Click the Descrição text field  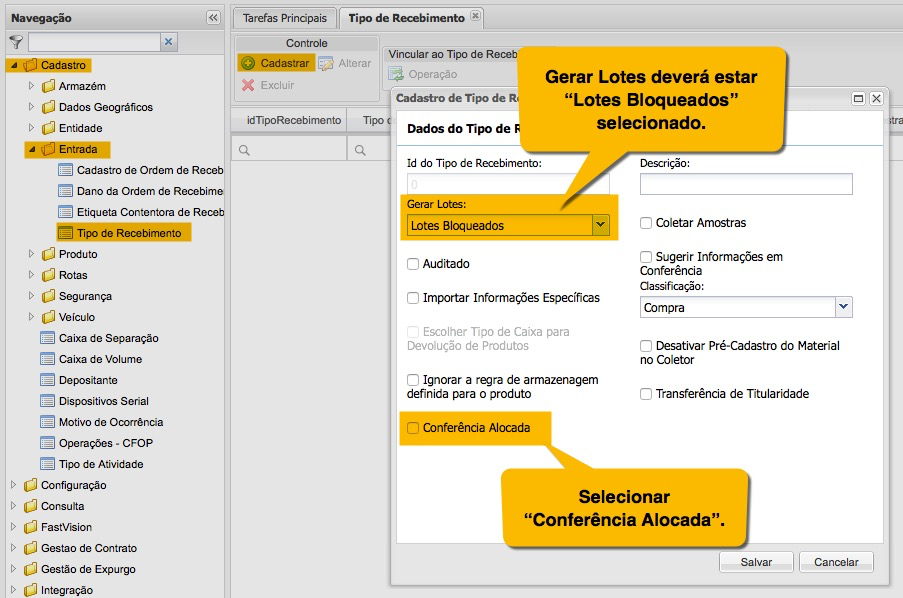coord(746,184)
